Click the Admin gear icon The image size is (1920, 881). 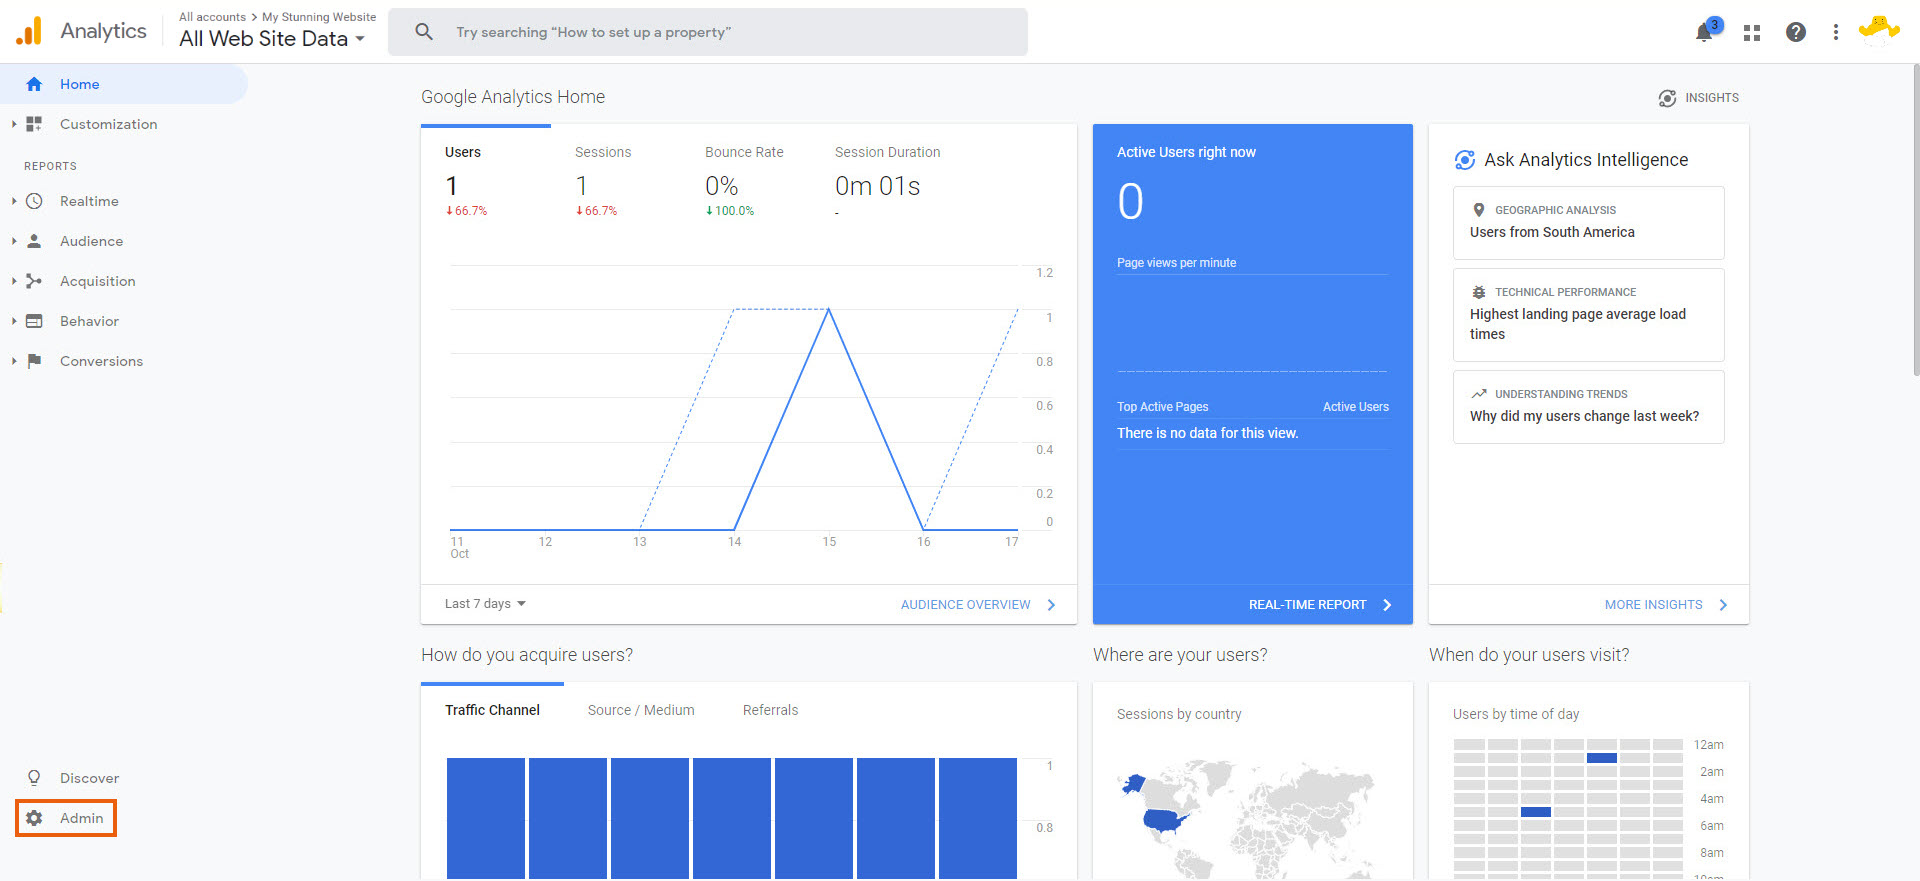[34, 818]
